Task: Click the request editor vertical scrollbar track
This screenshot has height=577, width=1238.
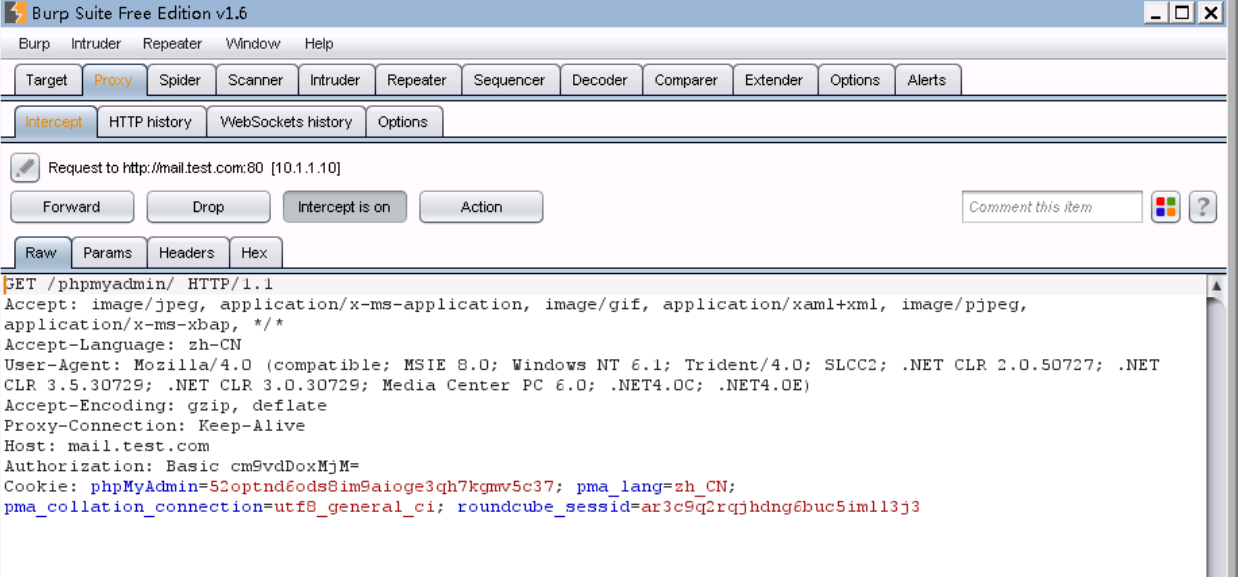Action: click(1216, 437)
